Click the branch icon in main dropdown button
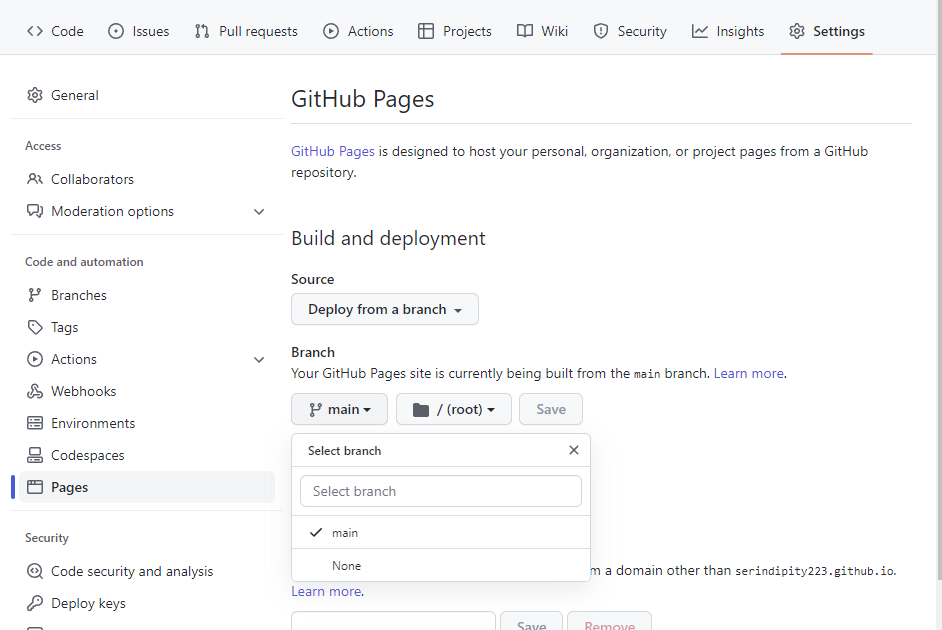This screenshot has width=942, height=630. tap(315, 410)
